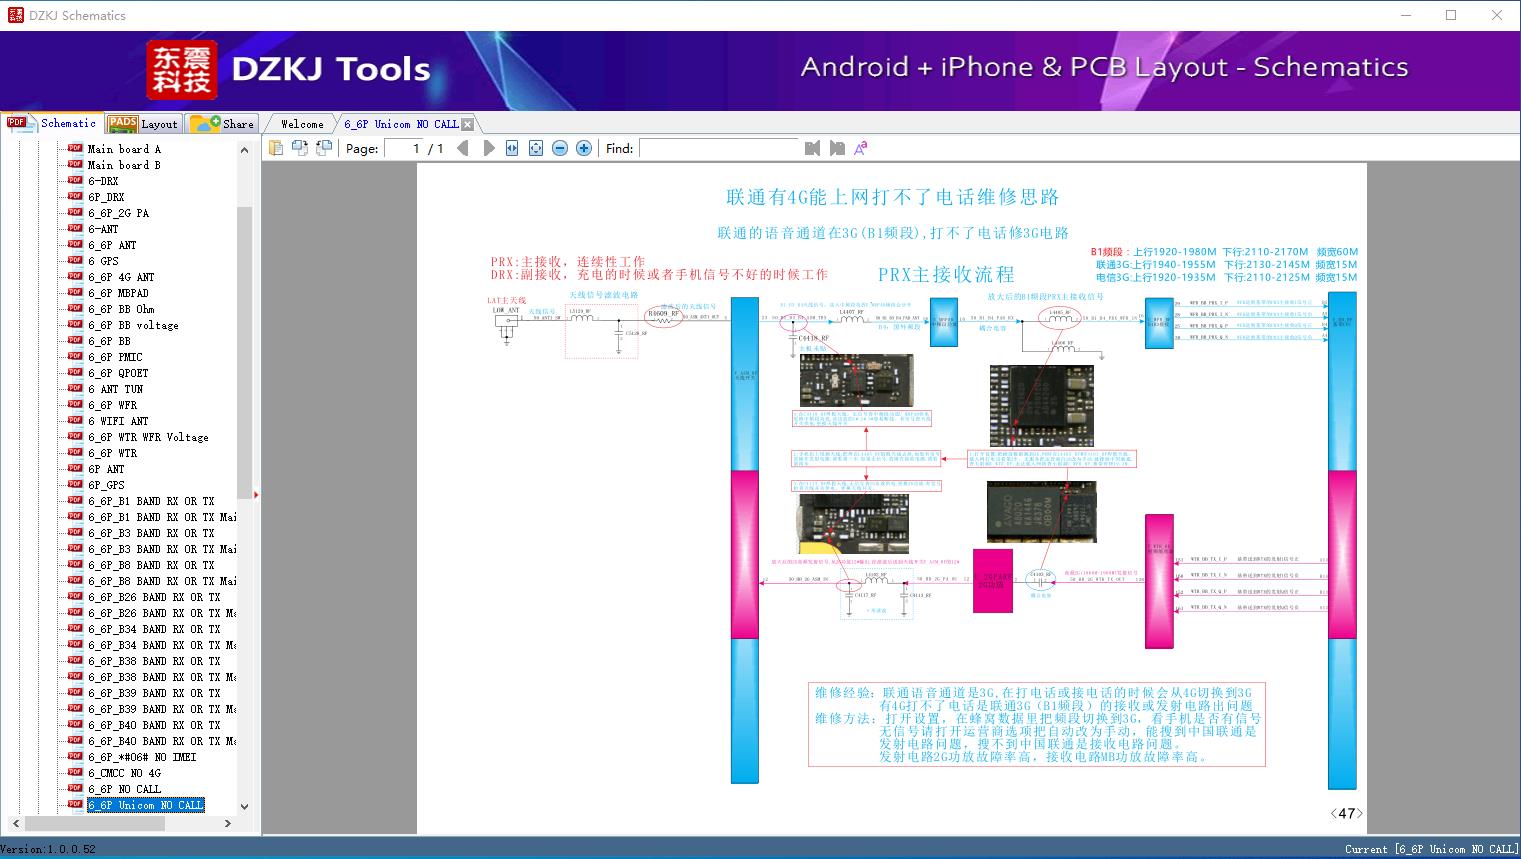Screen dimensions: 1521x859
Task: Open the 6_6P_2G PA schematic
Action: click(118, 213)
